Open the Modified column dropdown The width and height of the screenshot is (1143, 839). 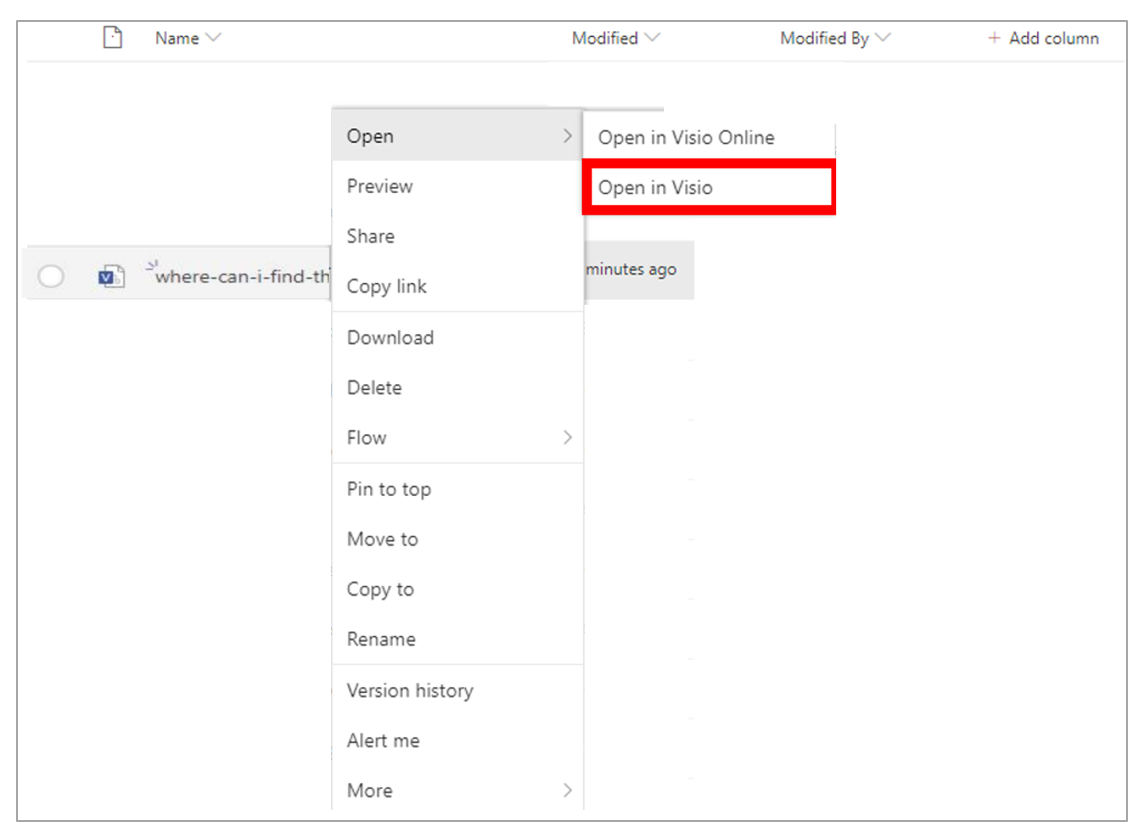coord(616,38)
